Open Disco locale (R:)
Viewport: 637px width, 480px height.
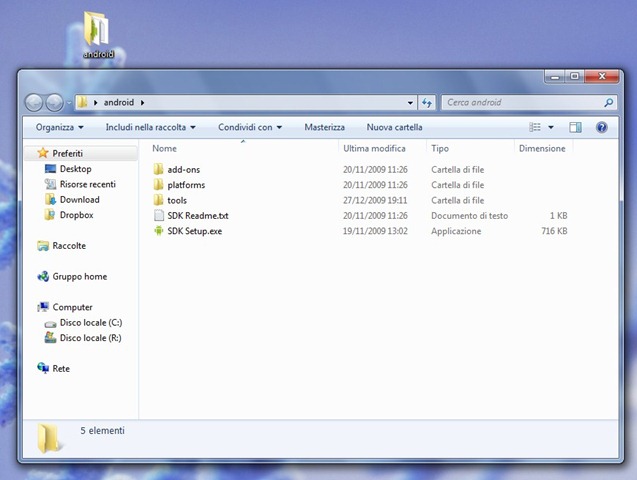tap(91, 338)
